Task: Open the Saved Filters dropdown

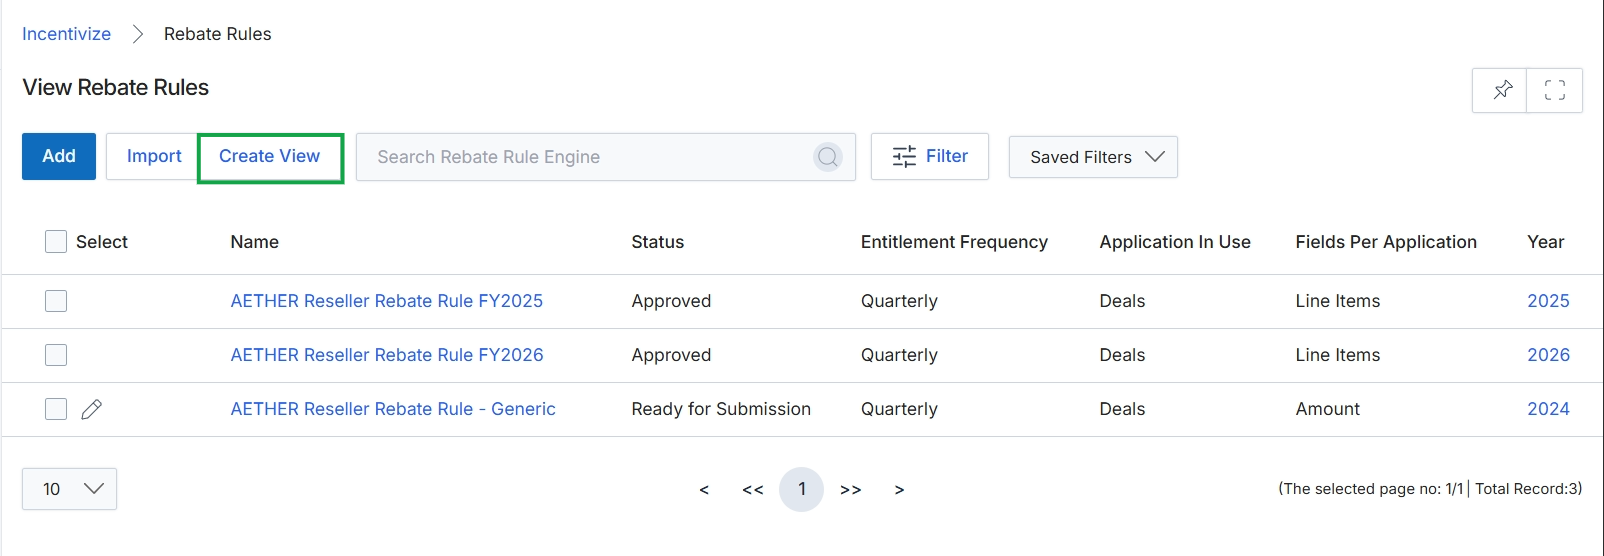Action: click(x=1093, y=157)
